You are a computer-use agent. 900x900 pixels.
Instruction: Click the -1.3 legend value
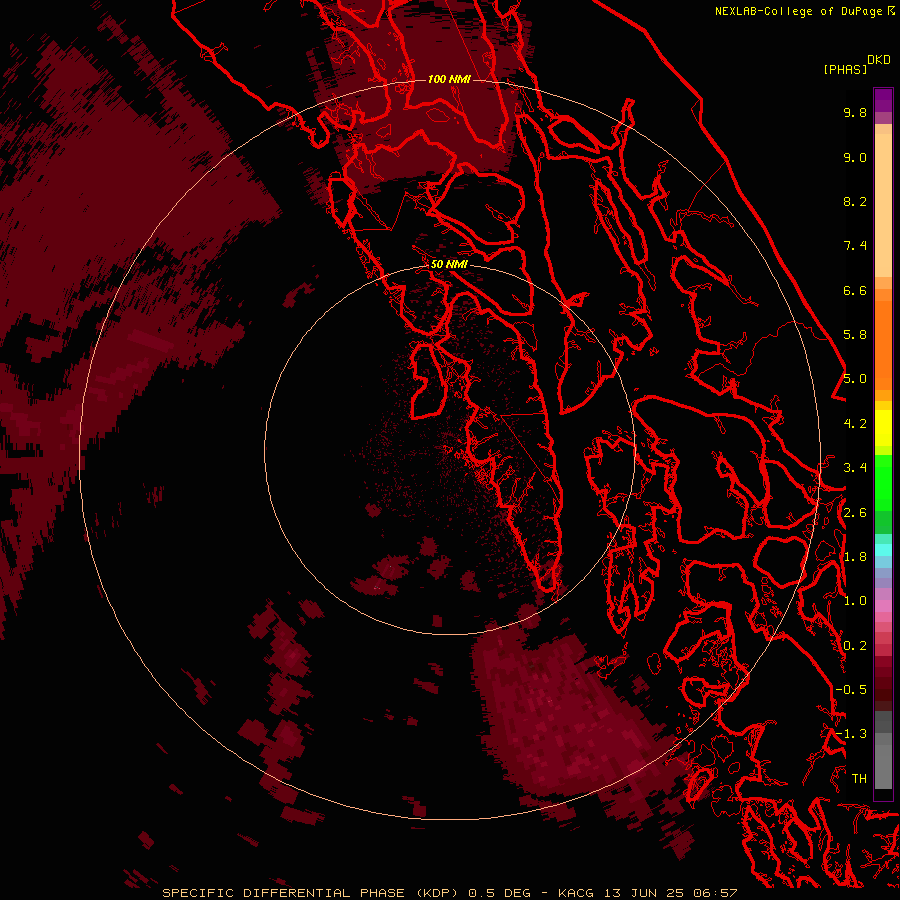click(x=851, y=734)
